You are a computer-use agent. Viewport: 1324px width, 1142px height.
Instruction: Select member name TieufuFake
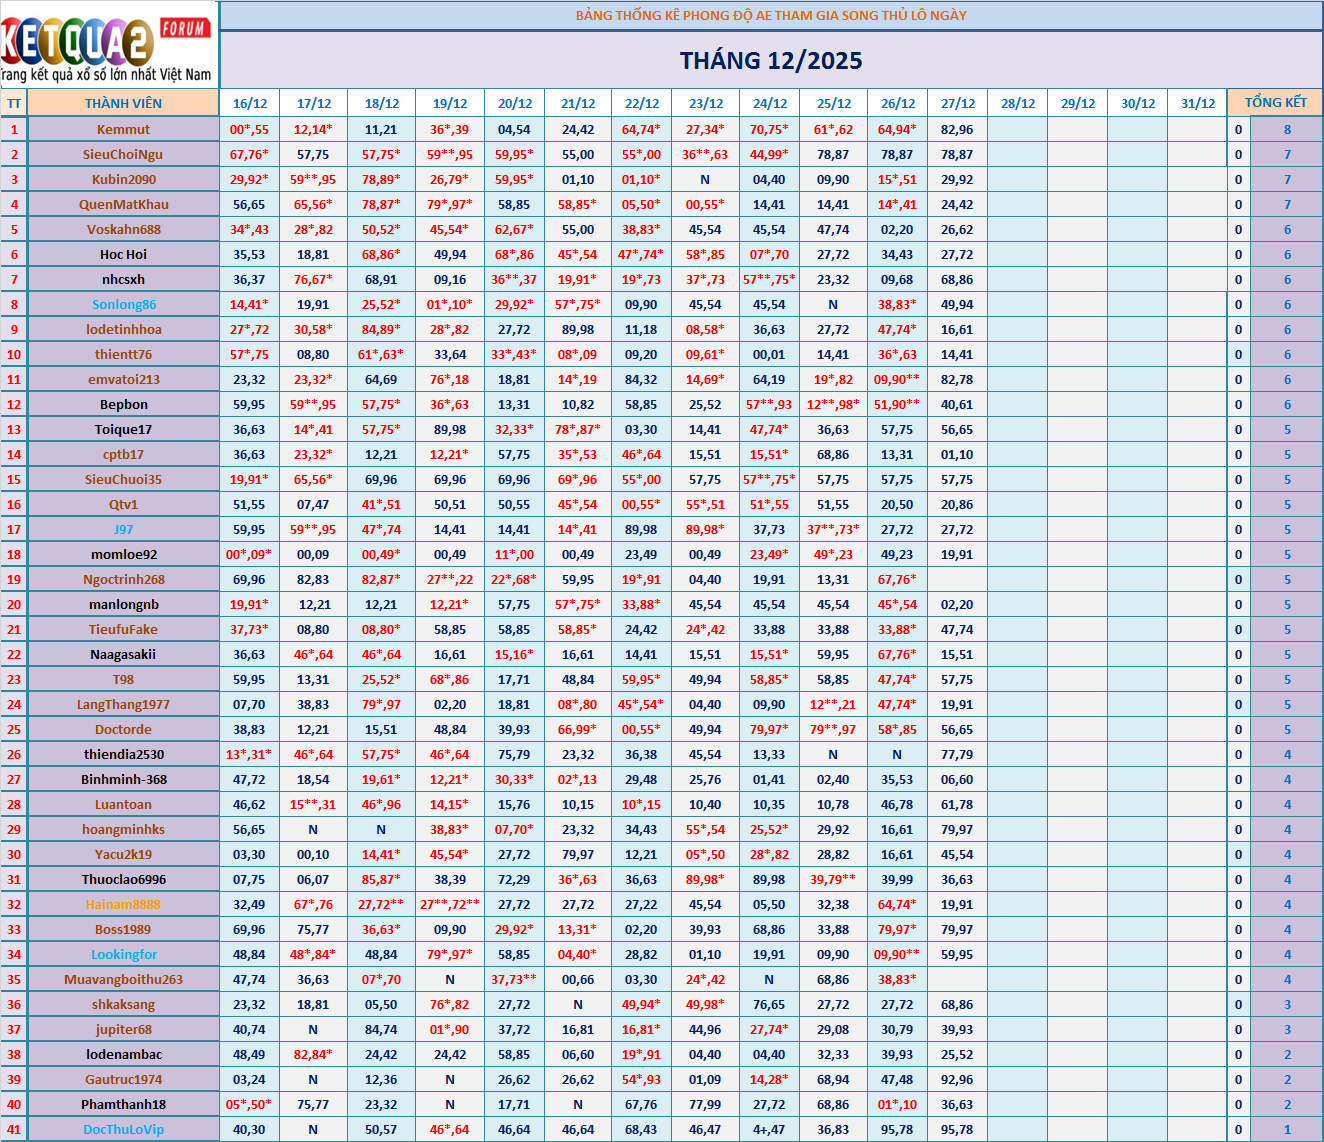point(123,629)
